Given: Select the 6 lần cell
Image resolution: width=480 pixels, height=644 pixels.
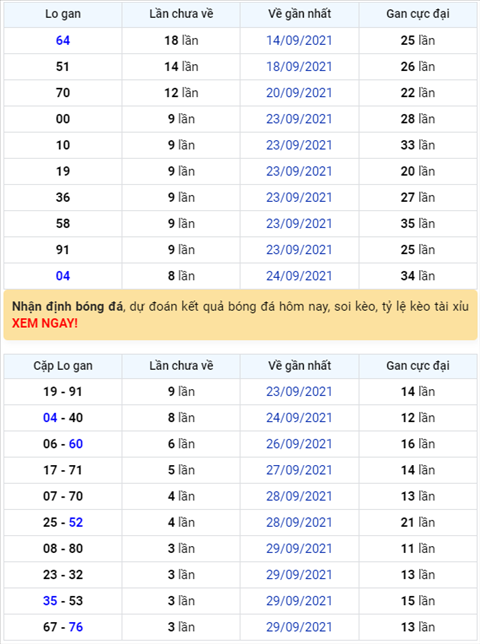Looking at the screenshot, I should 181,444.
